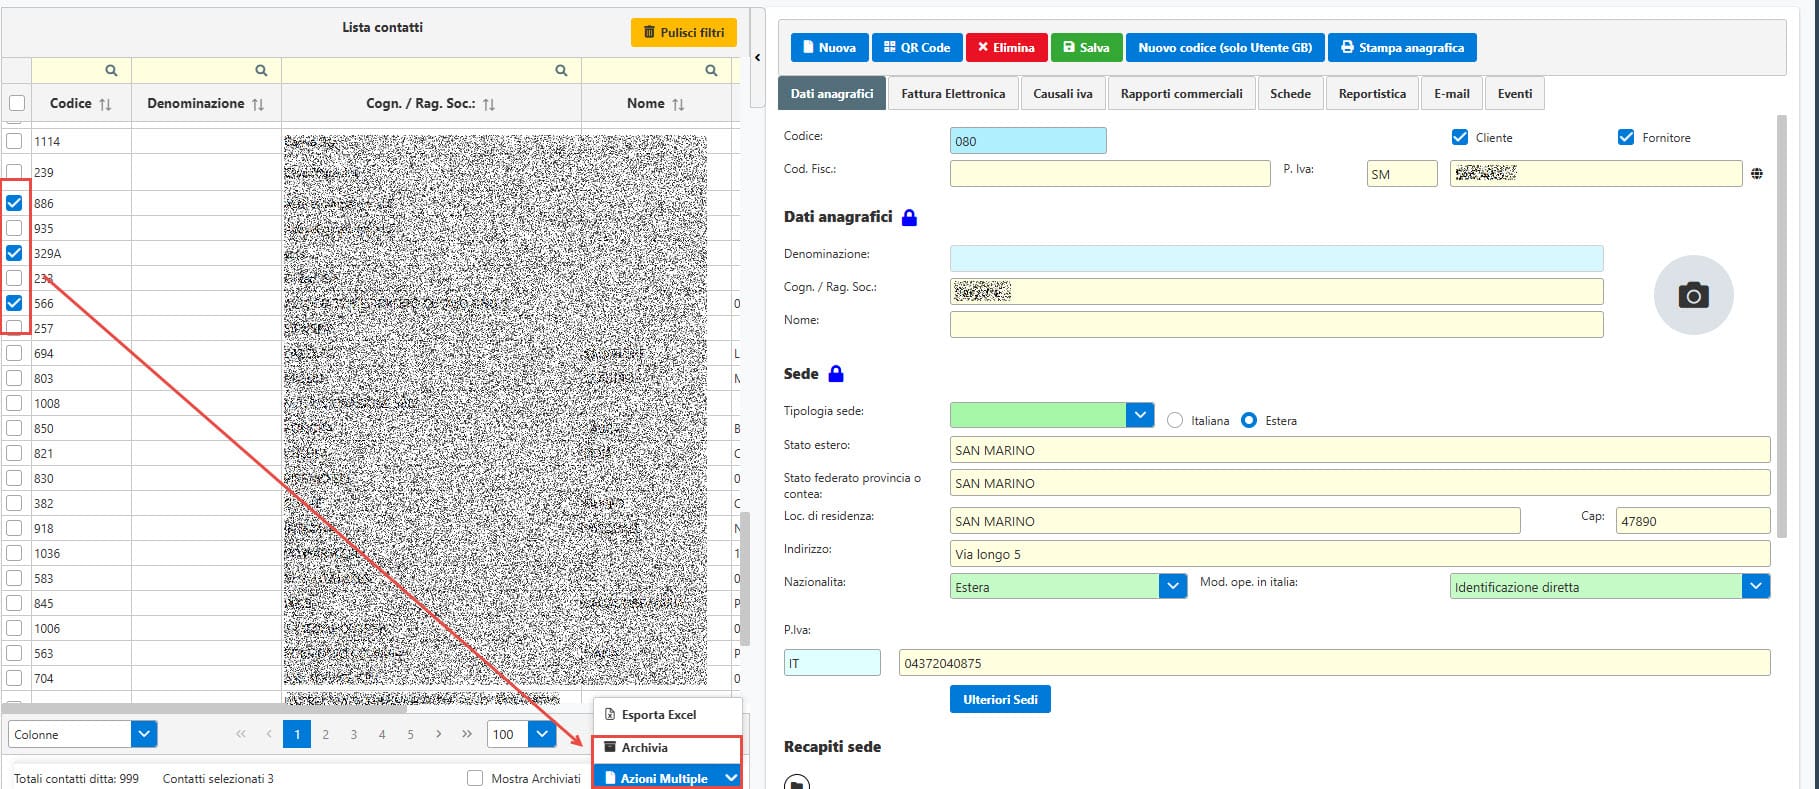Jump to last page of contacts
1819x789 pixels.
pos(466,734)
